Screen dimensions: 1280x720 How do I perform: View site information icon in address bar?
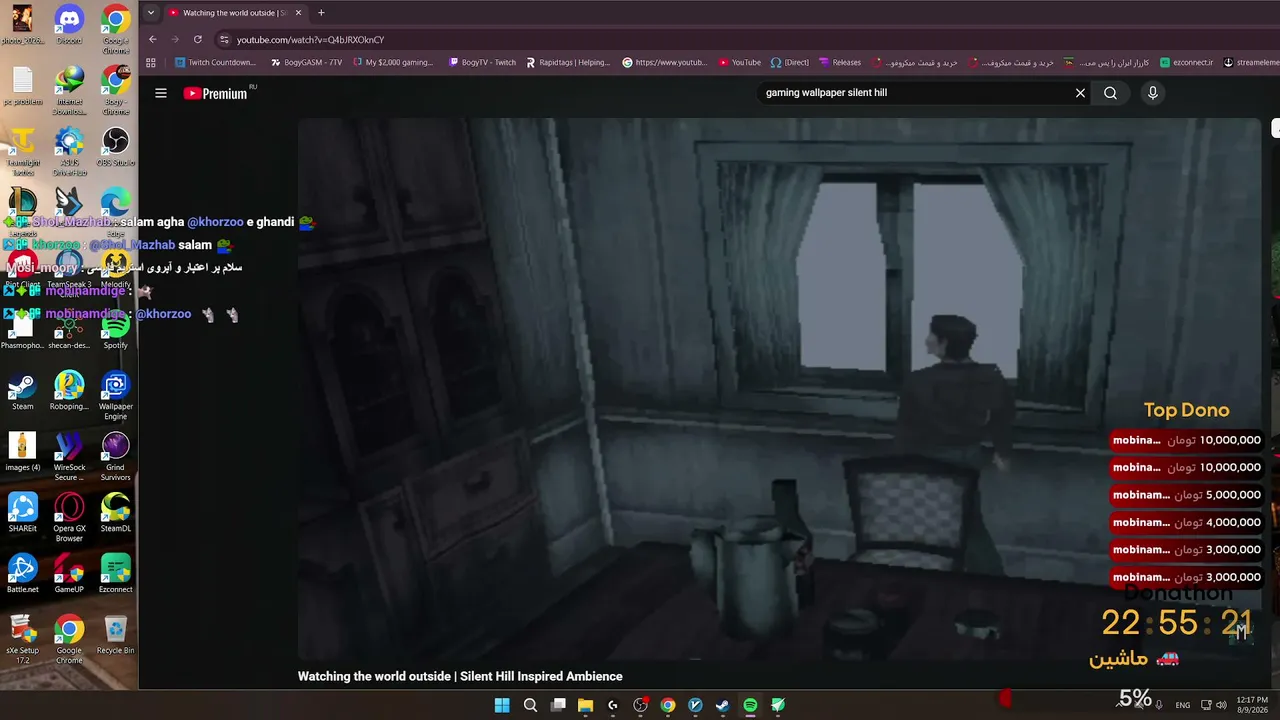pyautogui.click(x=224, y=39)
